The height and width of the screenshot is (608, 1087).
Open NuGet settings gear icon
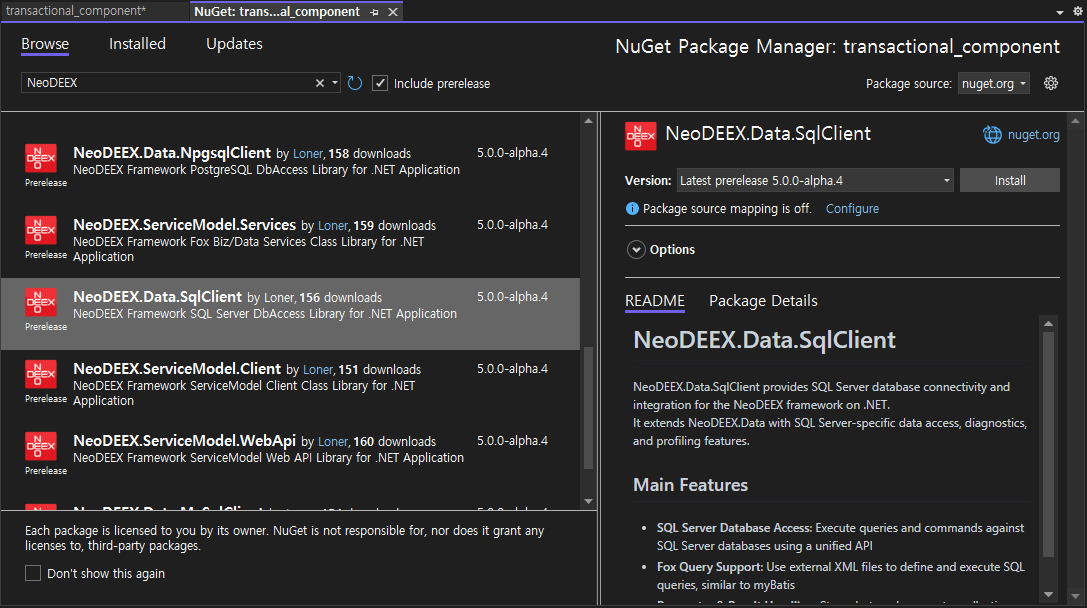(1050, 83)
